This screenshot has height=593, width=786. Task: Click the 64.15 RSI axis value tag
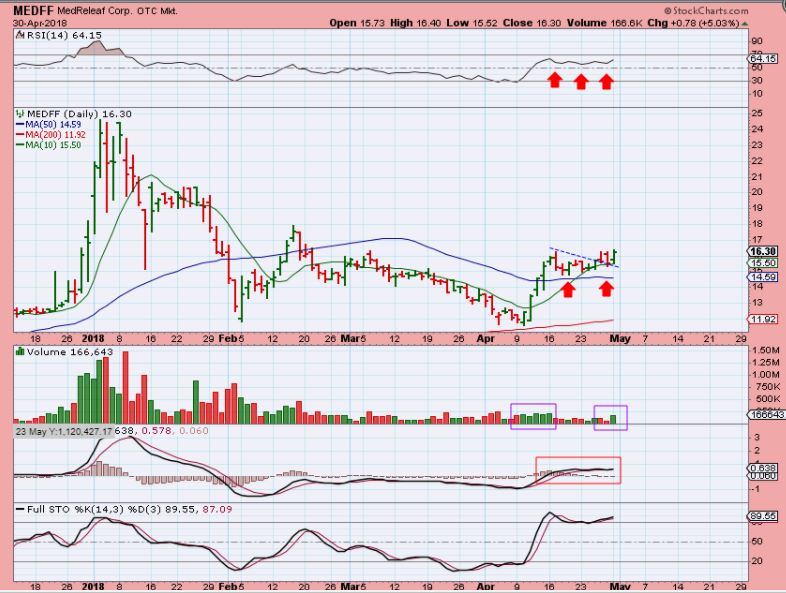click(x=762, y=59)
